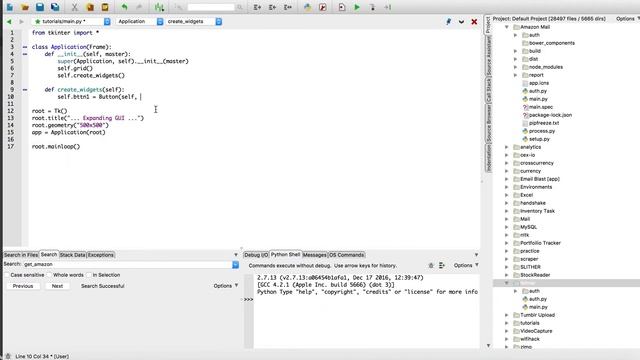
Task: Switch to the Exceptions tab
Action: (101, 255)
